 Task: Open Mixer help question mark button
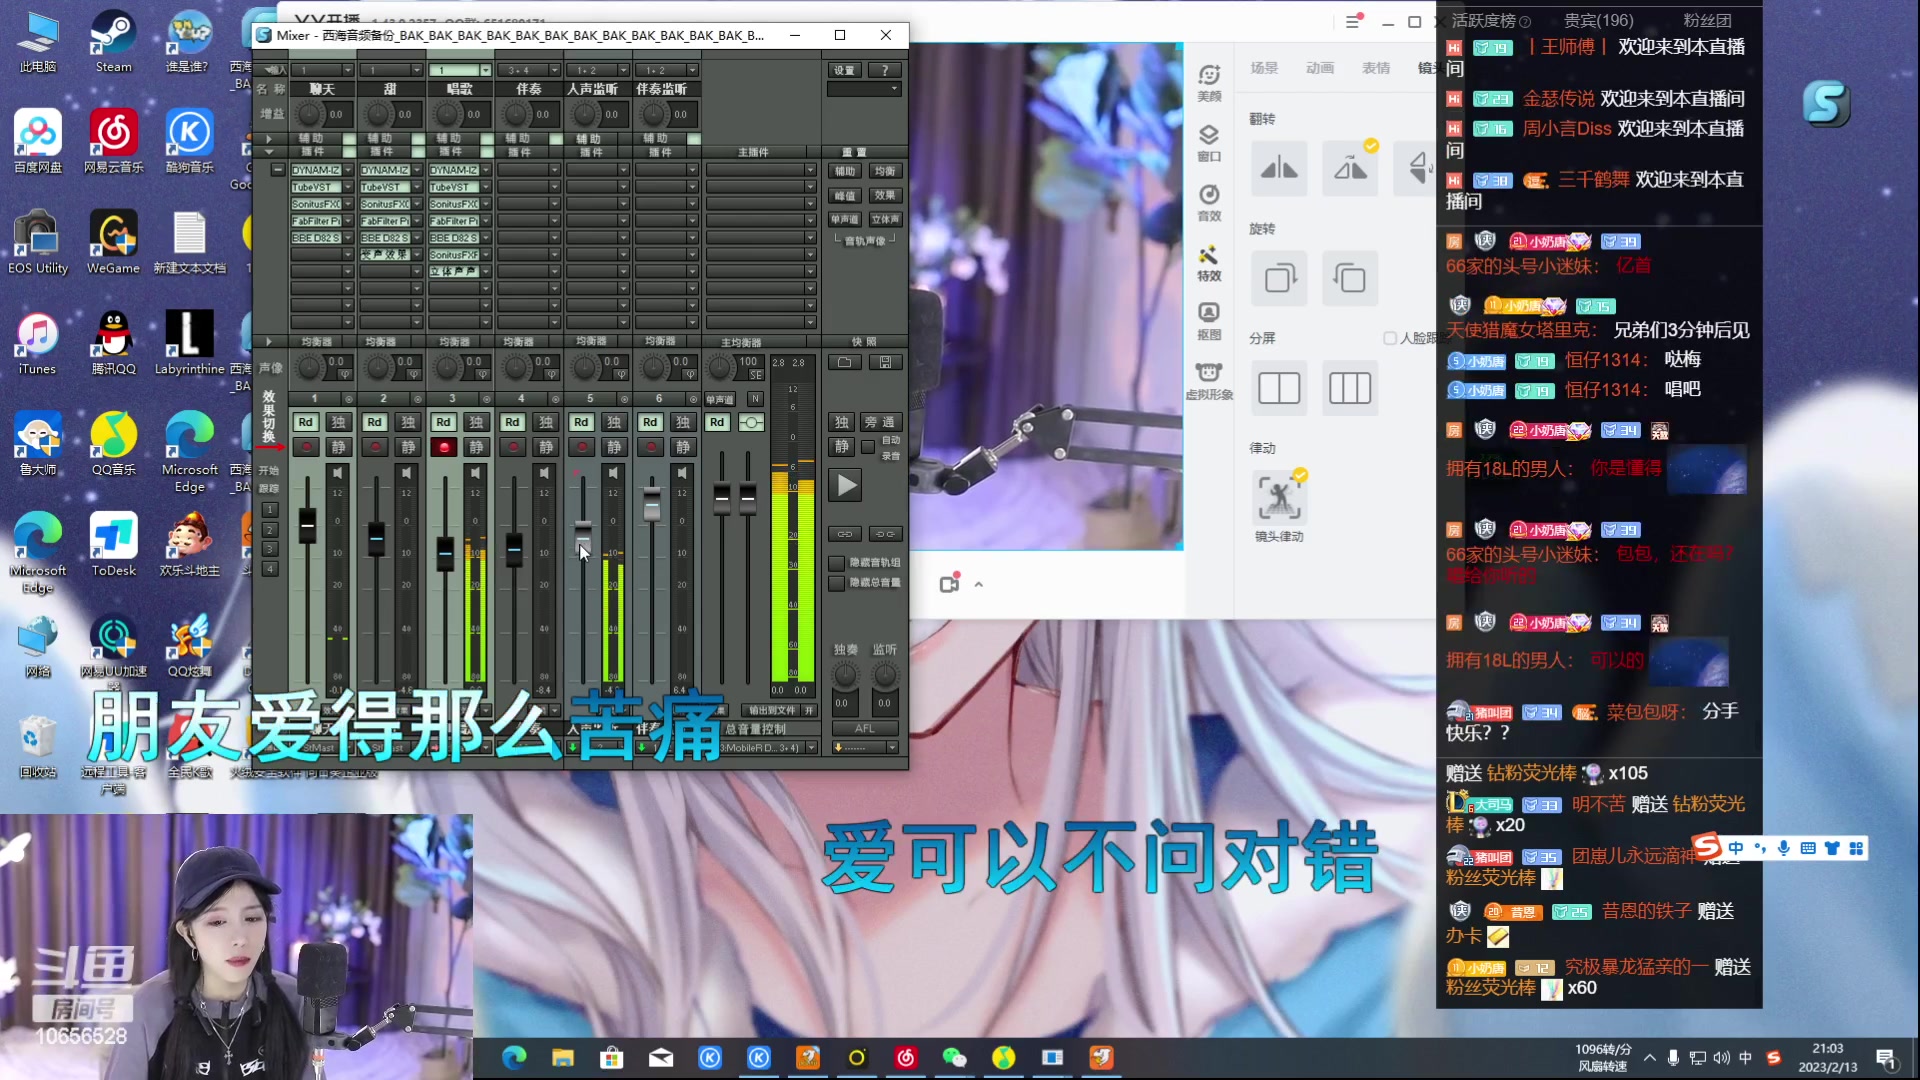coord(885,70)
